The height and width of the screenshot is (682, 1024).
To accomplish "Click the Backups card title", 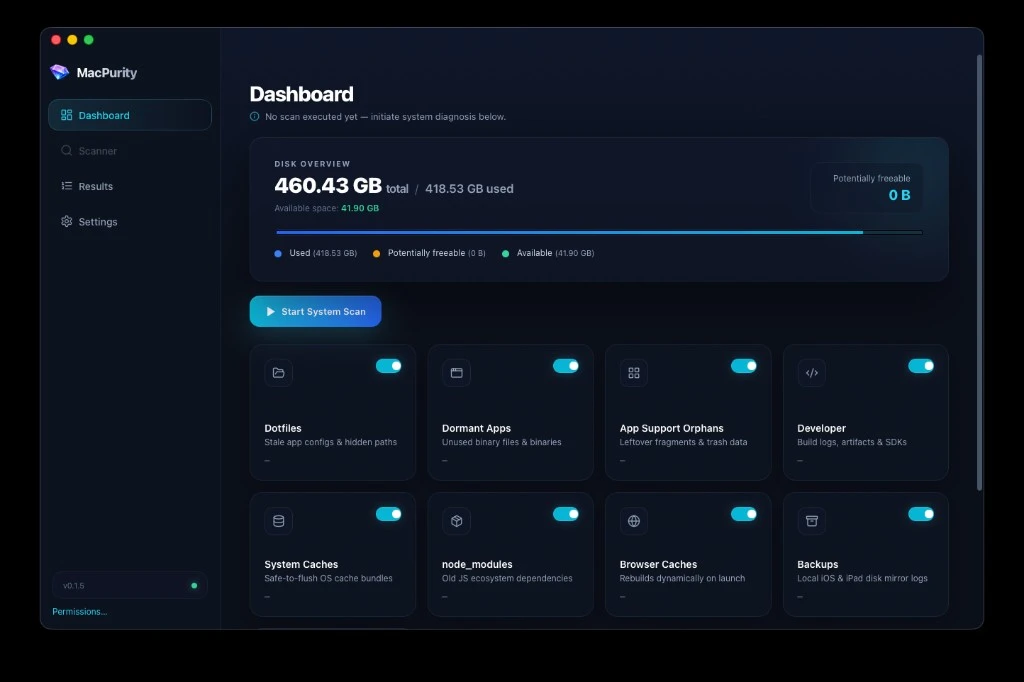I will pyautogui.click(x=818, y=564).
